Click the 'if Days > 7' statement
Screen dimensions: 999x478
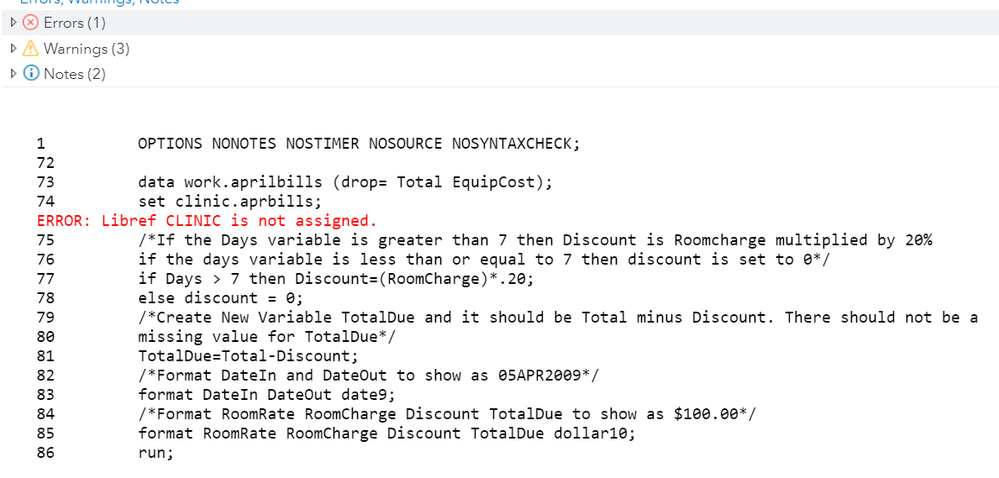click(x=335, y=279)
